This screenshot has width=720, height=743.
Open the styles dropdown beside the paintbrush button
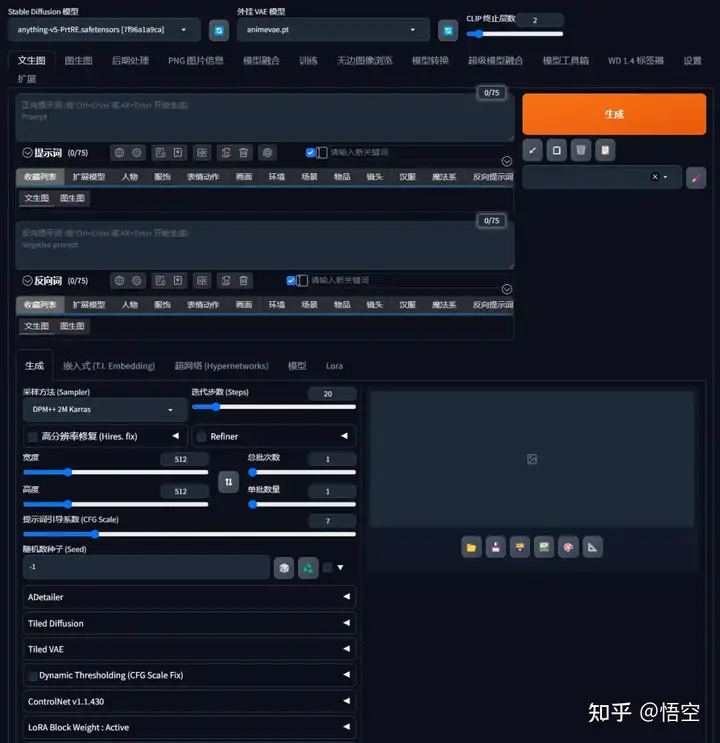602,177
